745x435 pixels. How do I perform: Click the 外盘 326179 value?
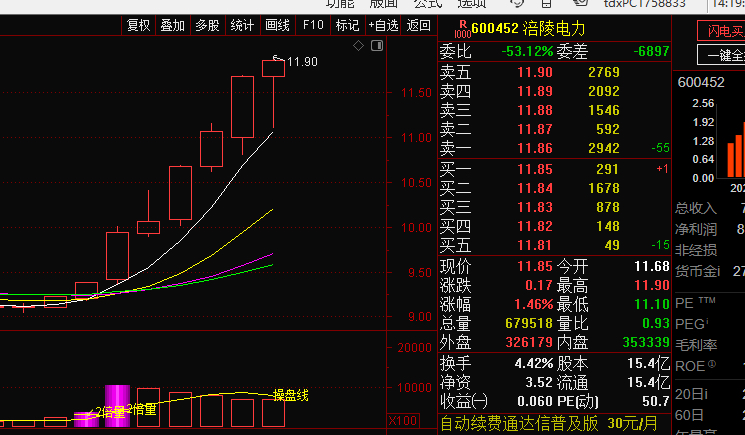(529, 342)
